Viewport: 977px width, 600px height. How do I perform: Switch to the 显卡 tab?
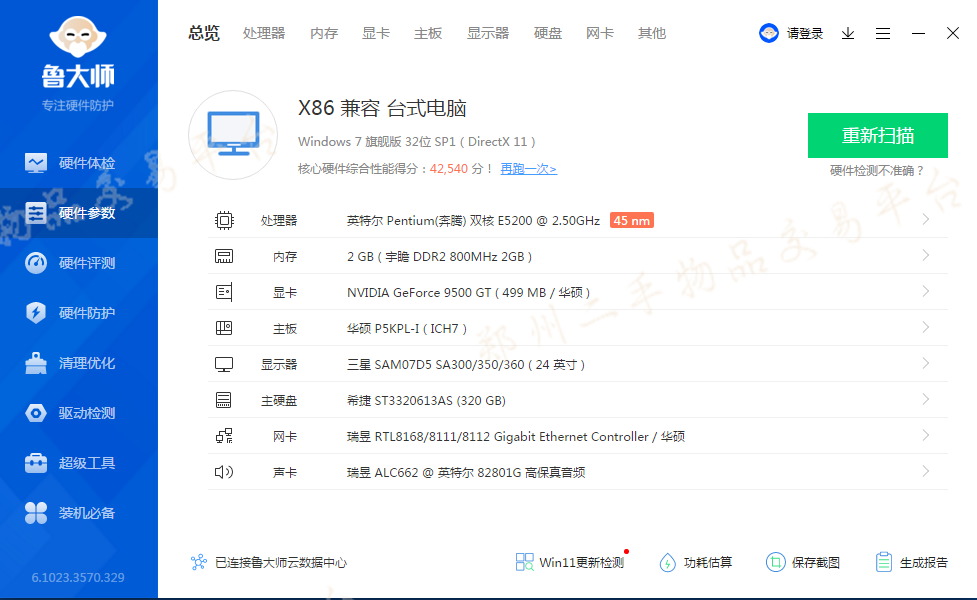[376, 33]
